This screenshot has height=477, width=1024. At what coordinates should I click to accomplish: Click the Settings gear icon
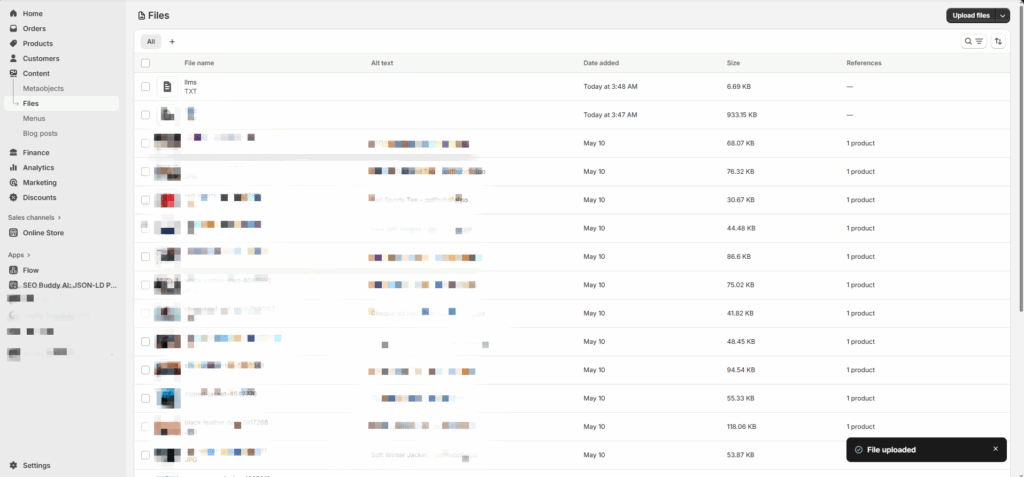point(13,465)
